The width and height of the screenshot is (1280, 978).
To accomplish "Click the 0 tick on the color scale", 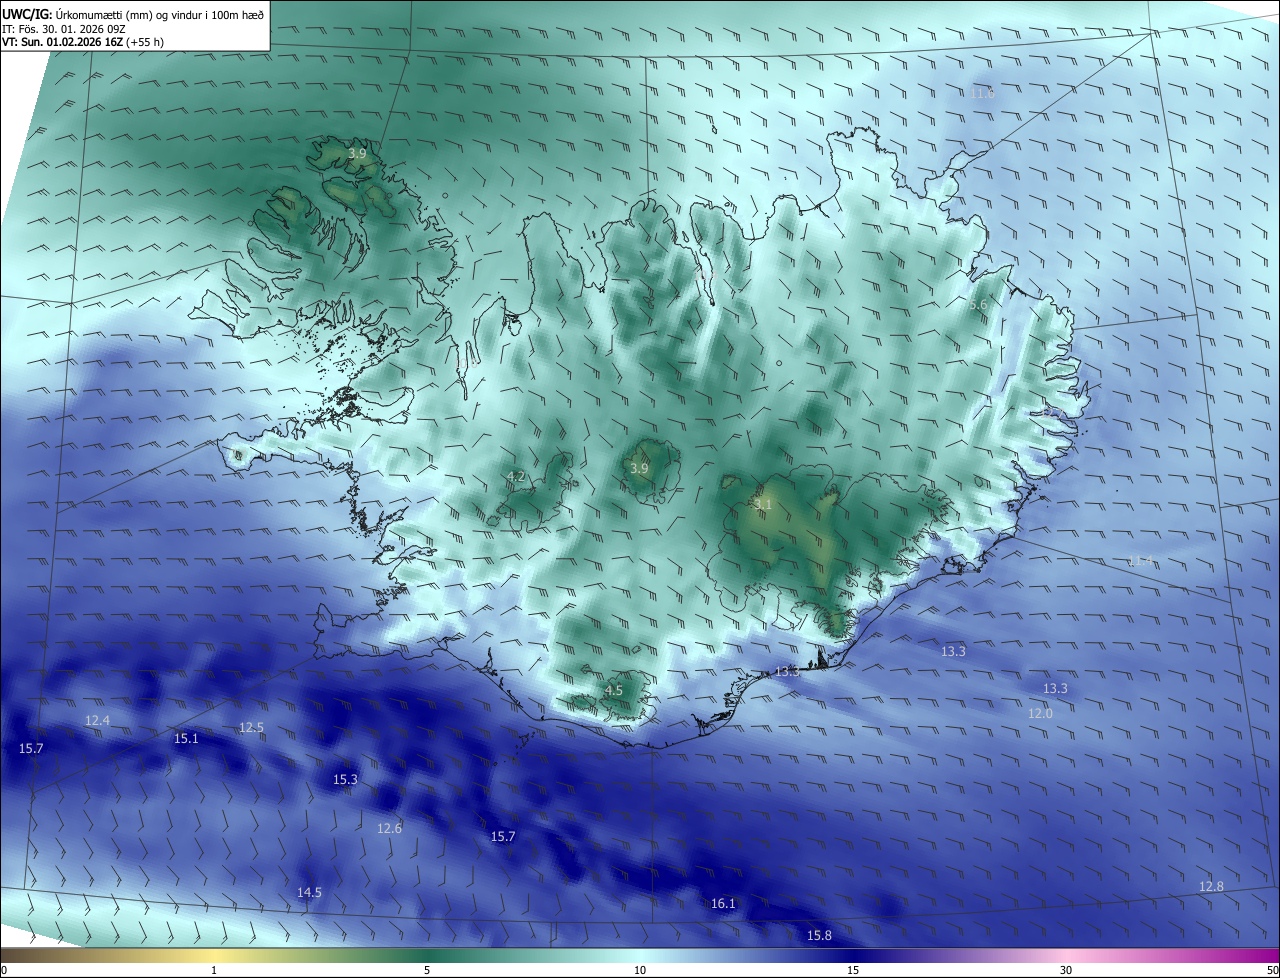I will (x=4, y=971).
